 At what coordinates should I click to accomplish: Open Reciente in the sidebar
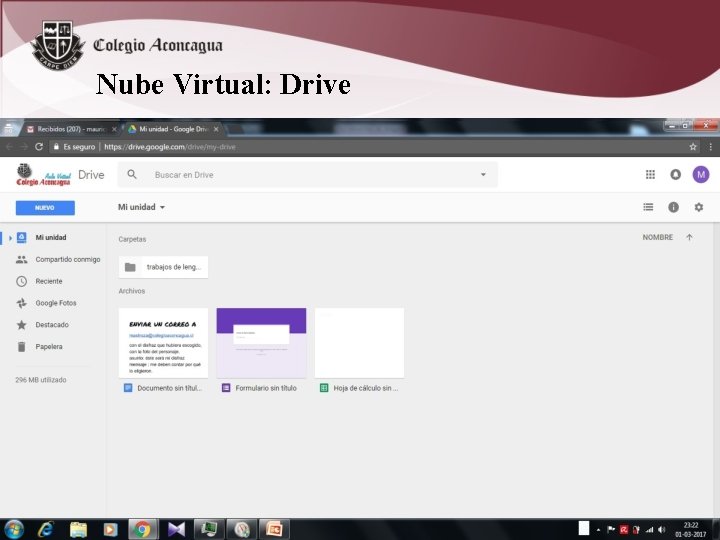click(49, 281)
